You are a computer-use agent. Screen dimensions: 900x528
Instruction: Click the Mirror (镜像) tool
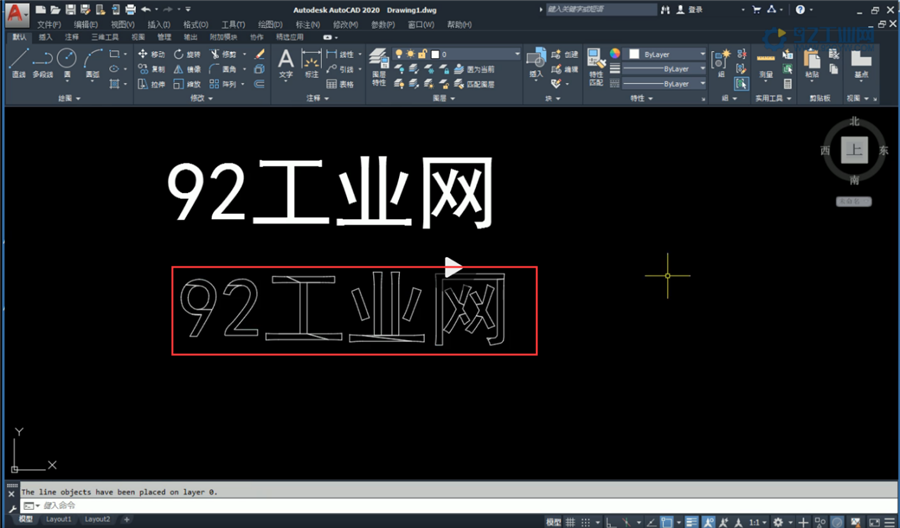point(187,69)
